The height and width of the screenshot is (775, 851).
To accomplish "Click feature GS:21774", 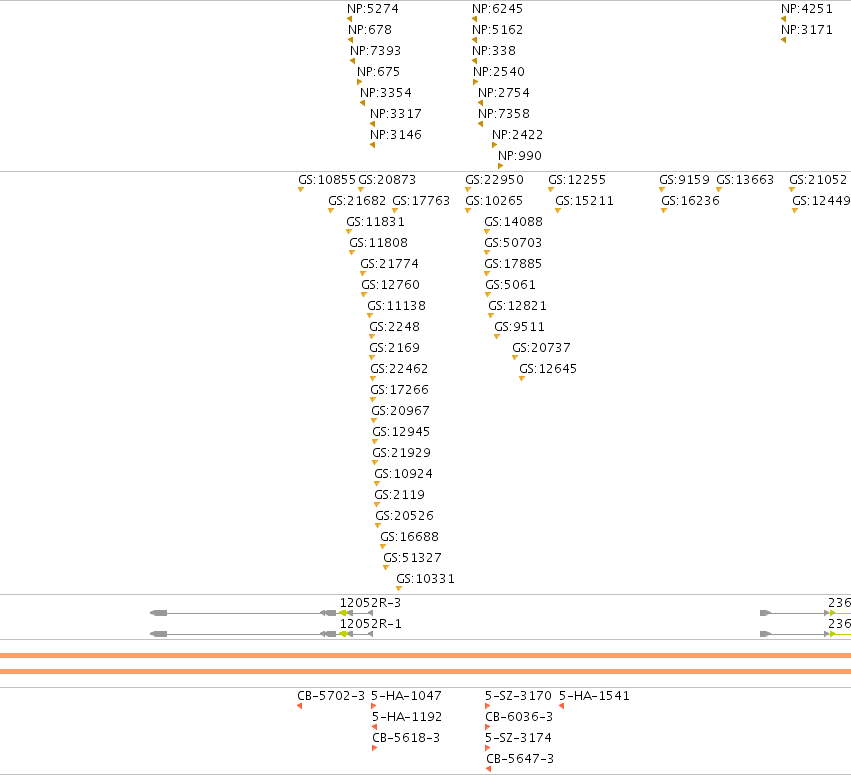I will 390,264.
